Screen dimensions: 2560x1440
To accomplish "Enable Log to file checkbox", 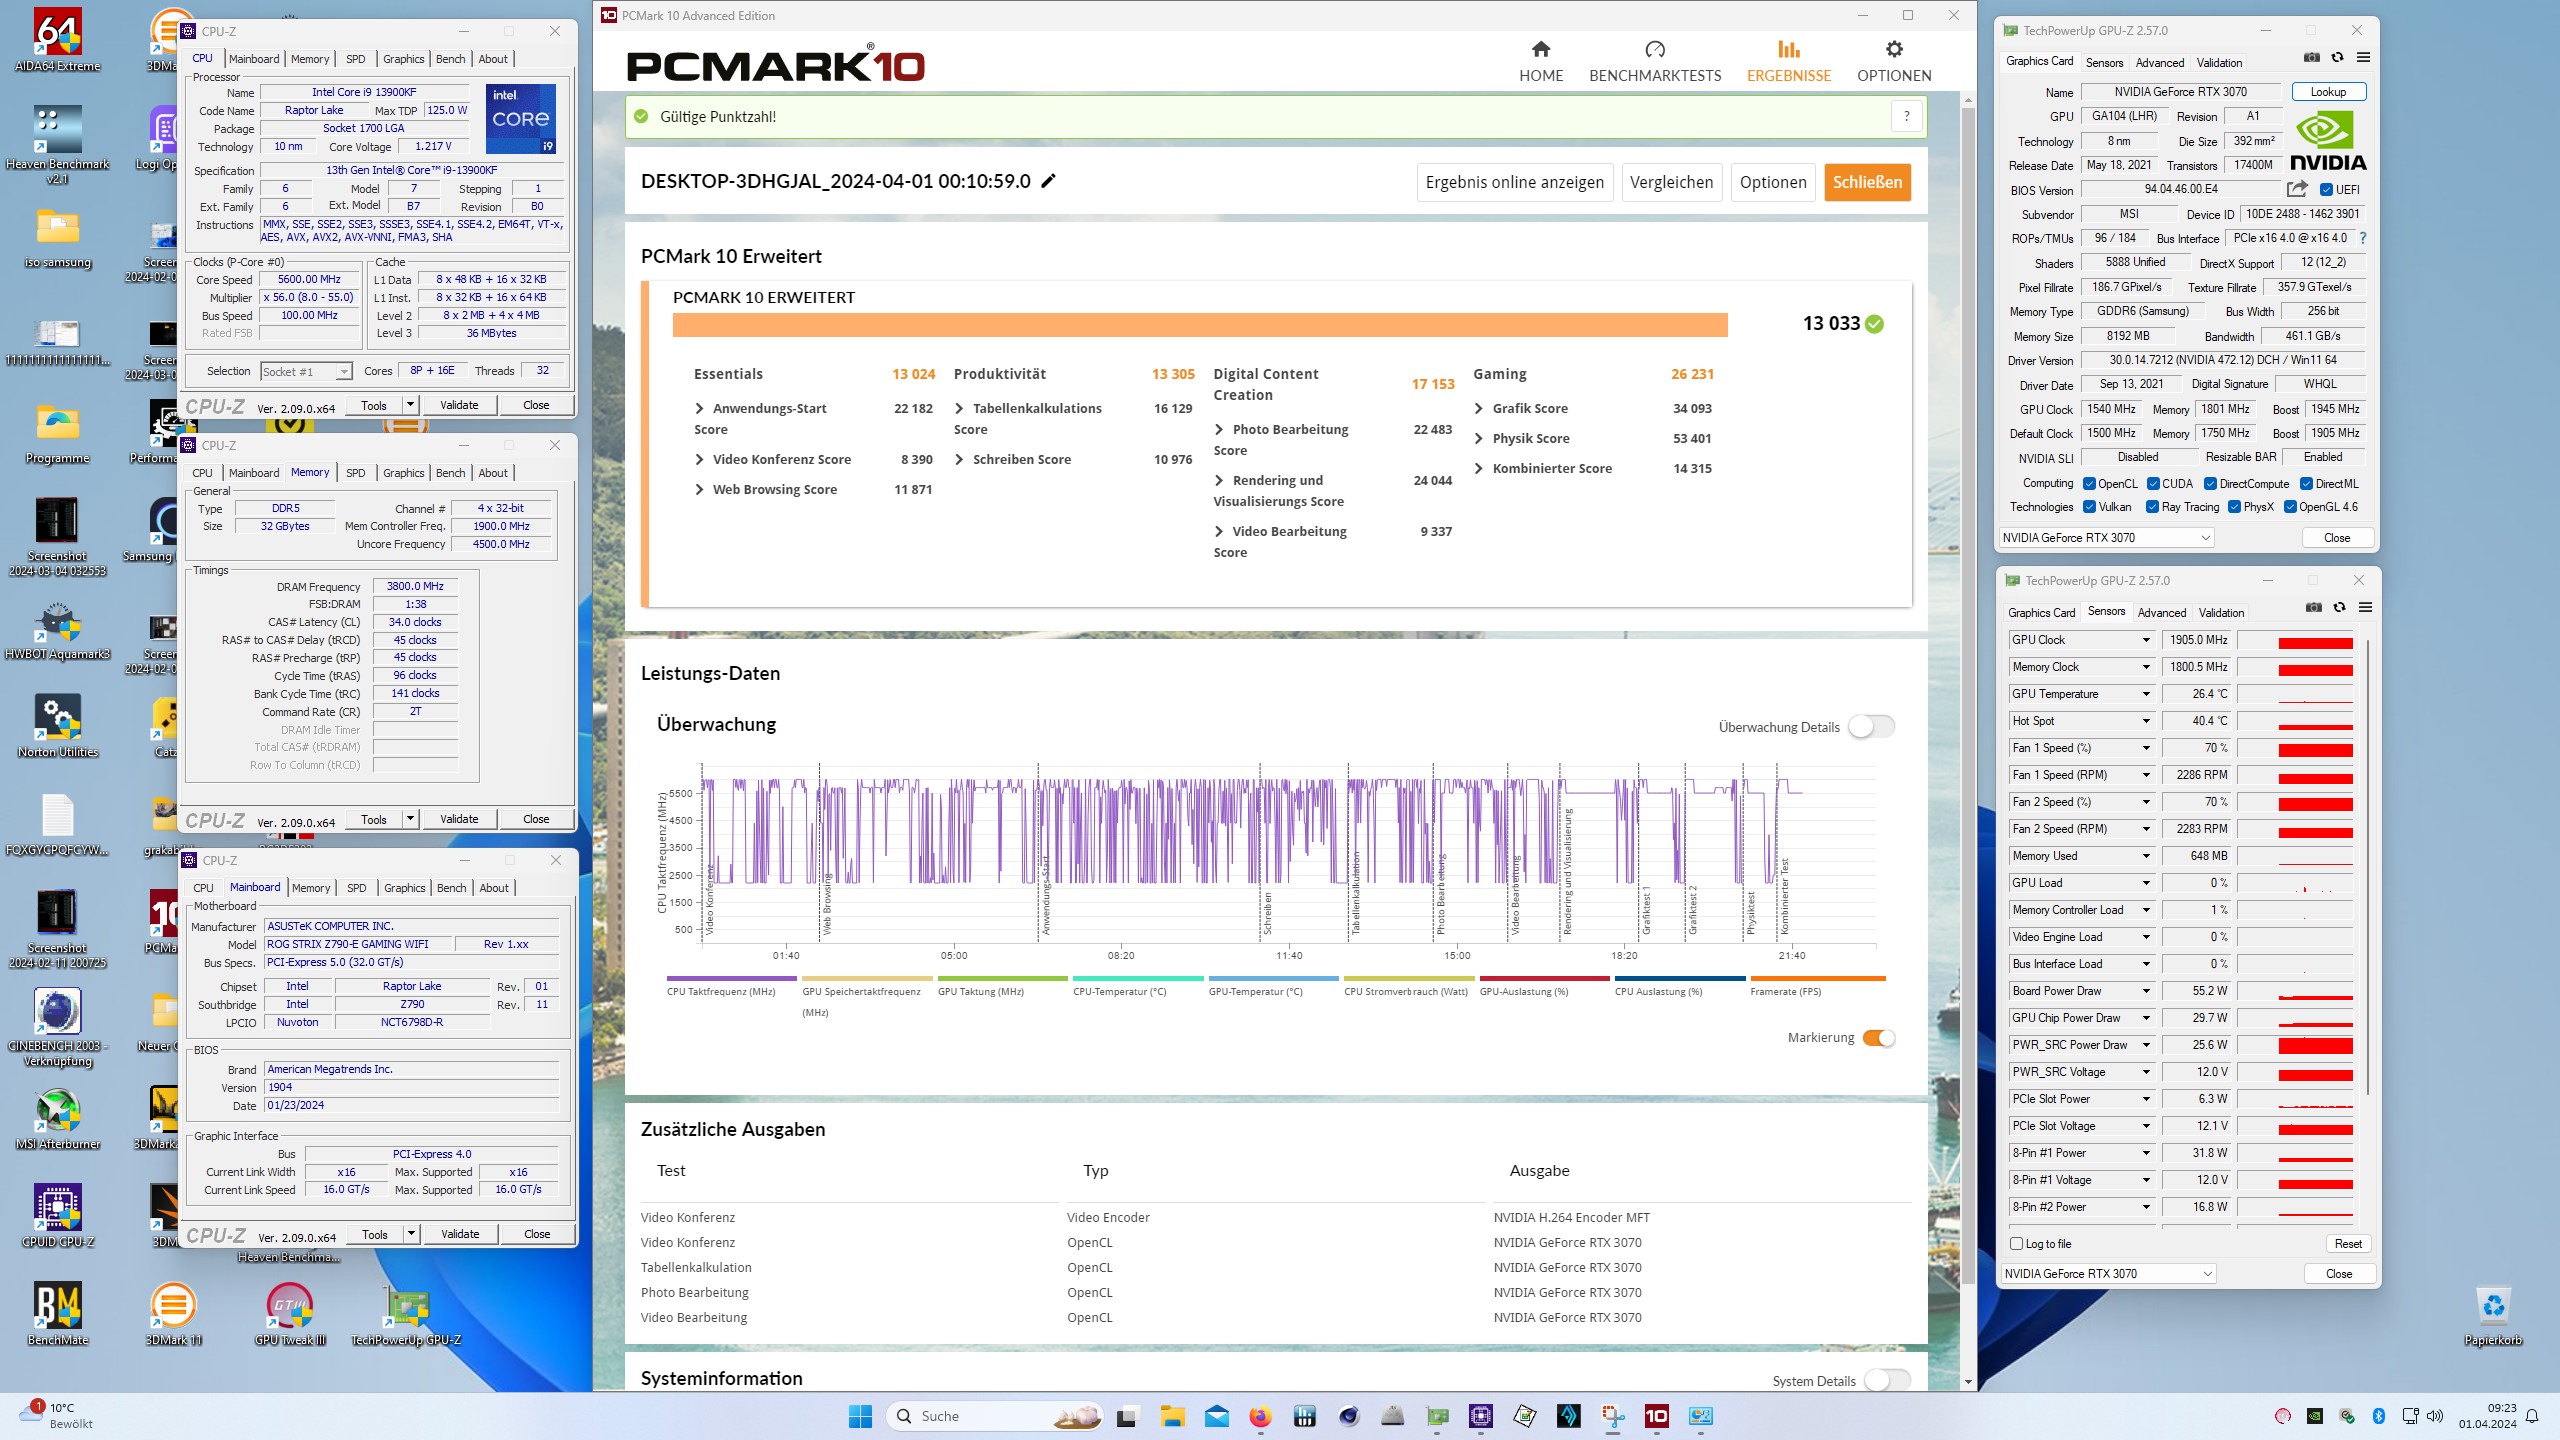I will tap(2016, 1243).
